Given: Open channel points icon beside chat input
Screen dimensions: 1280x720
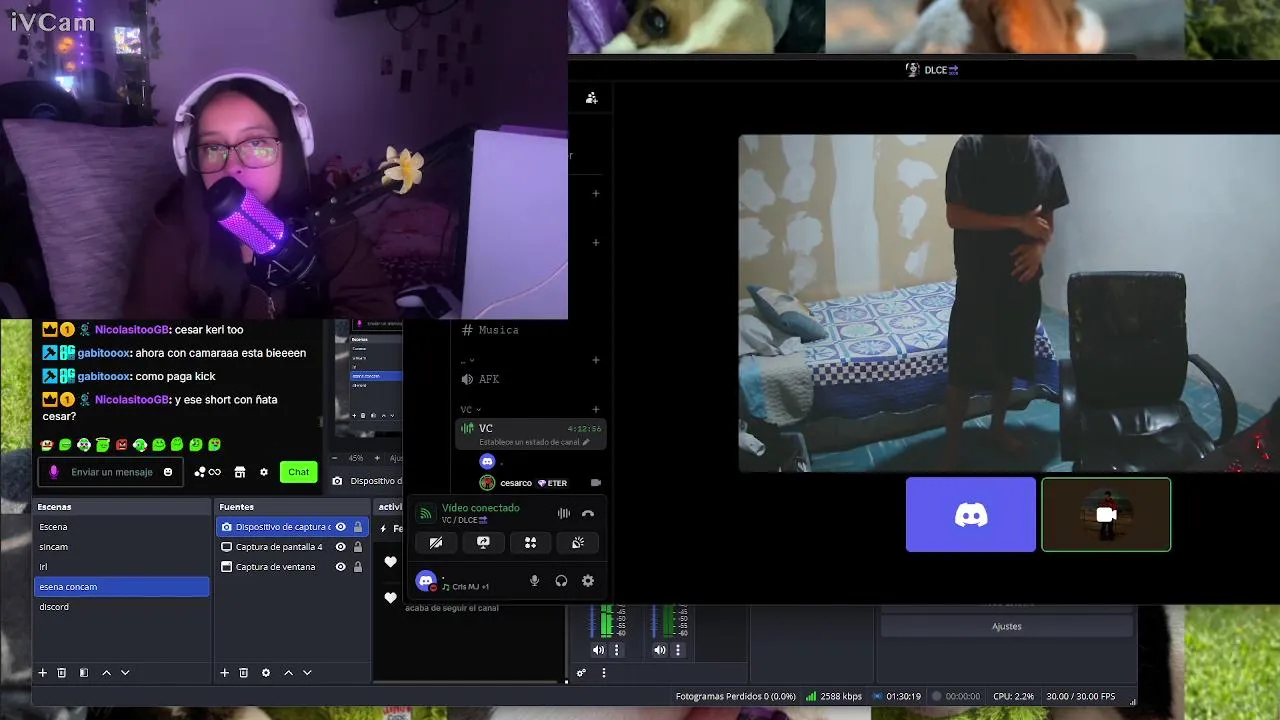Looking at the screenshot, I should pyautogui.click(x=207, y=472).
